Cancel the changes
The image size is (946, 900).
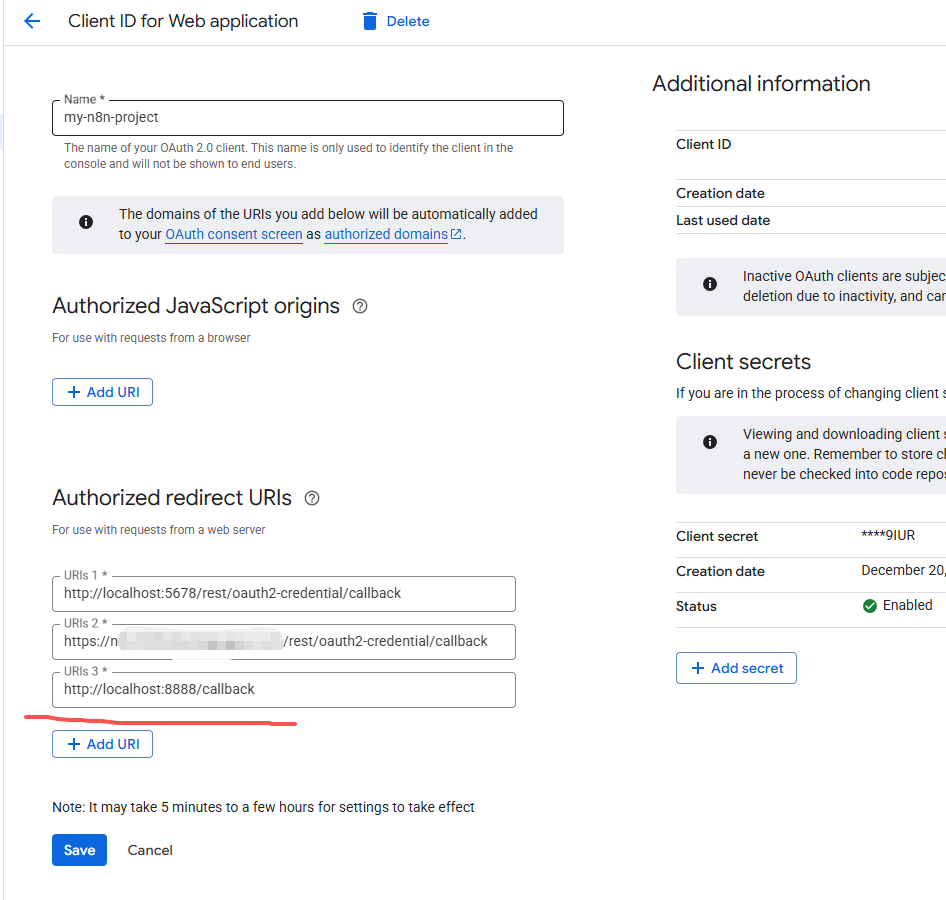[x=150, y=850]
